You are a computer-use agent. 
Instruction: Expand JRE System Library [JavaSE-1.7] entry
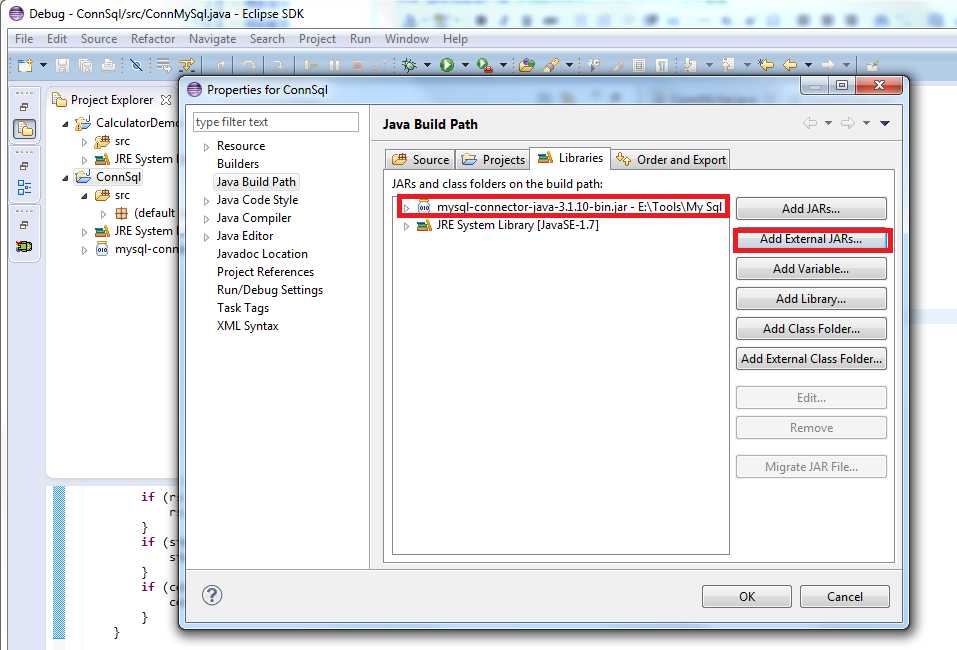tap(406, 226)
